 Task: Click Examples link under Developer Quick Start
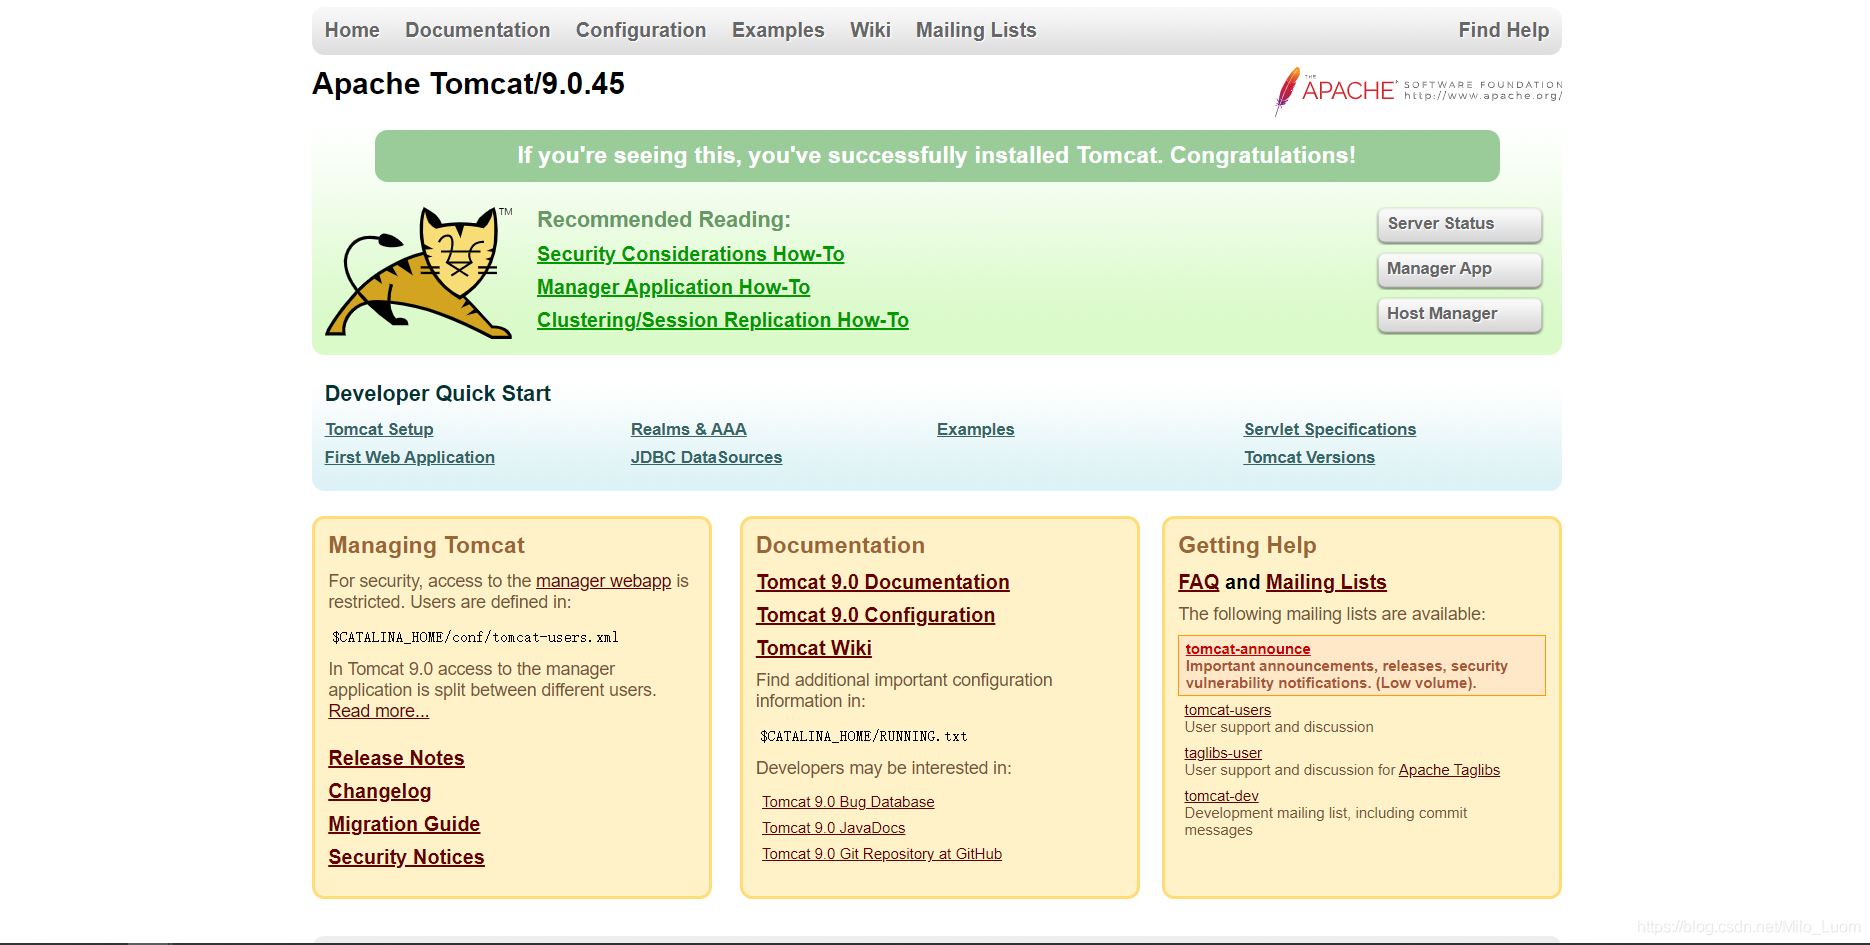click(975, 429)
